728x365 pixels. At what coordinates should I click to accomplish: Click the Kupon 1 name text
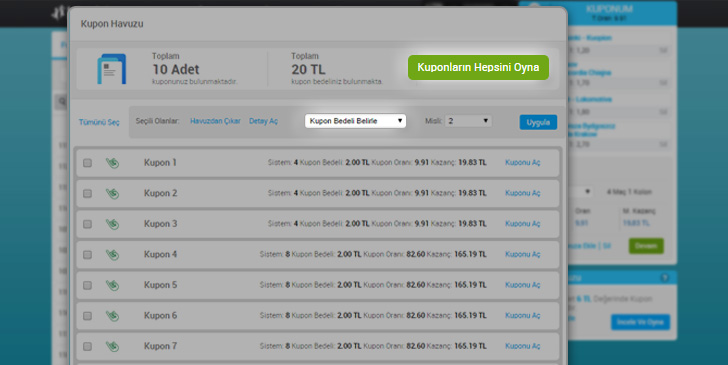pos(160,163)
